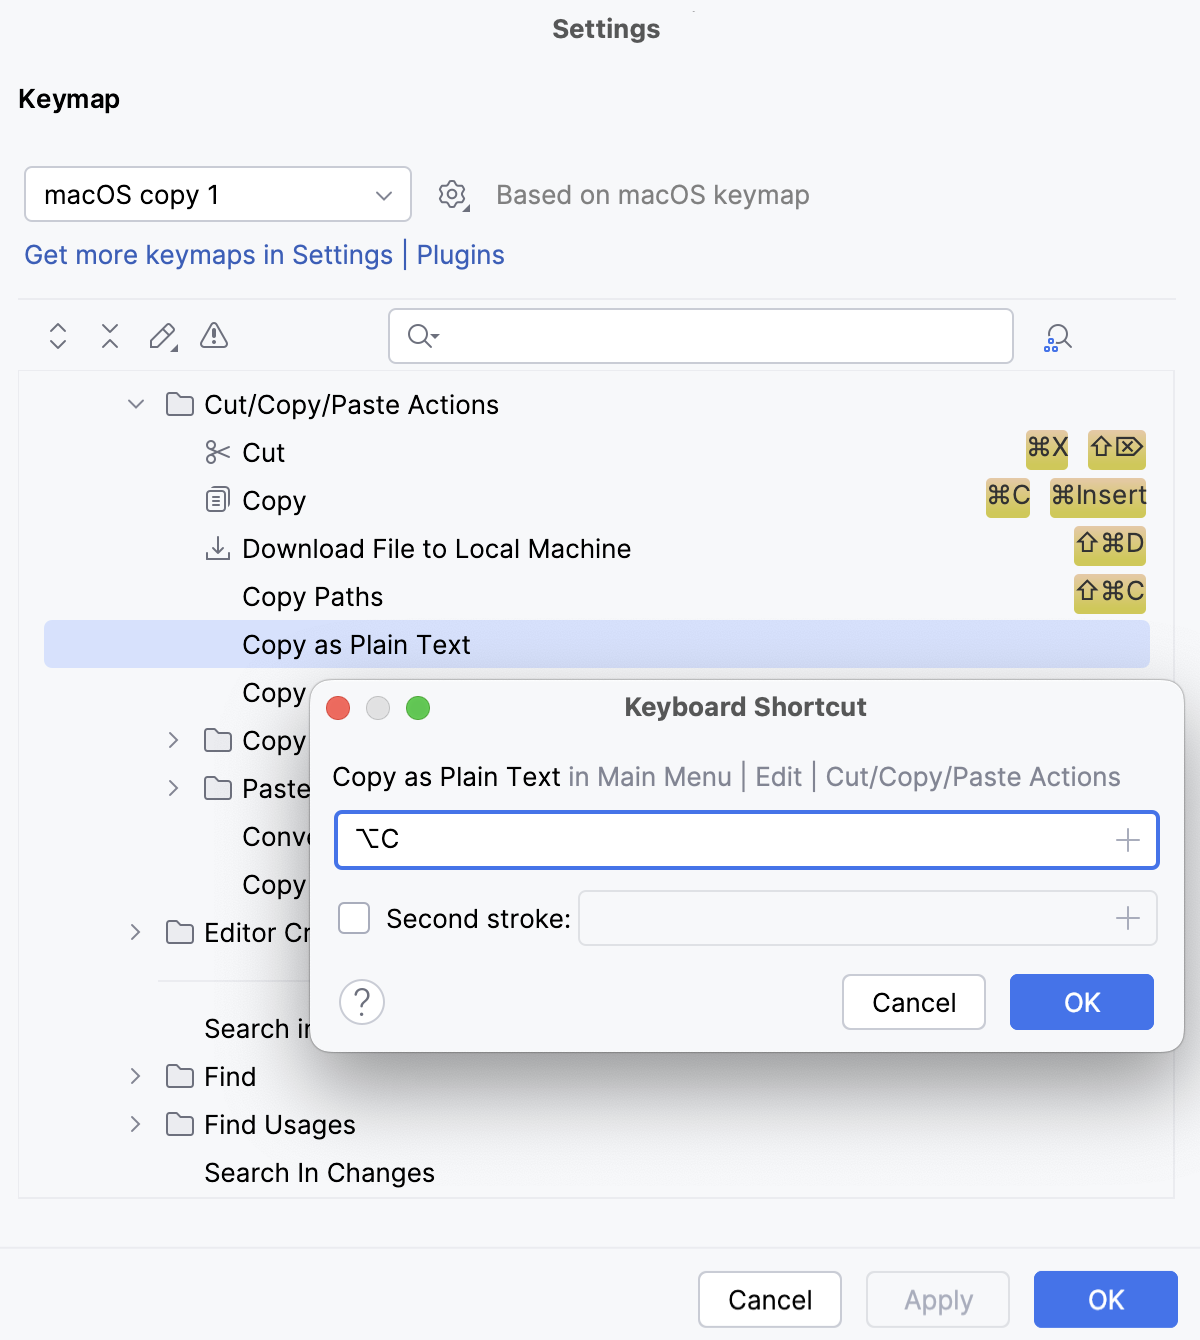The width and height of the screenshot is (1200, 1340).
Task: Click the Expand All toolbar icon
Action: pyautogui.click(x=58, y=336)
